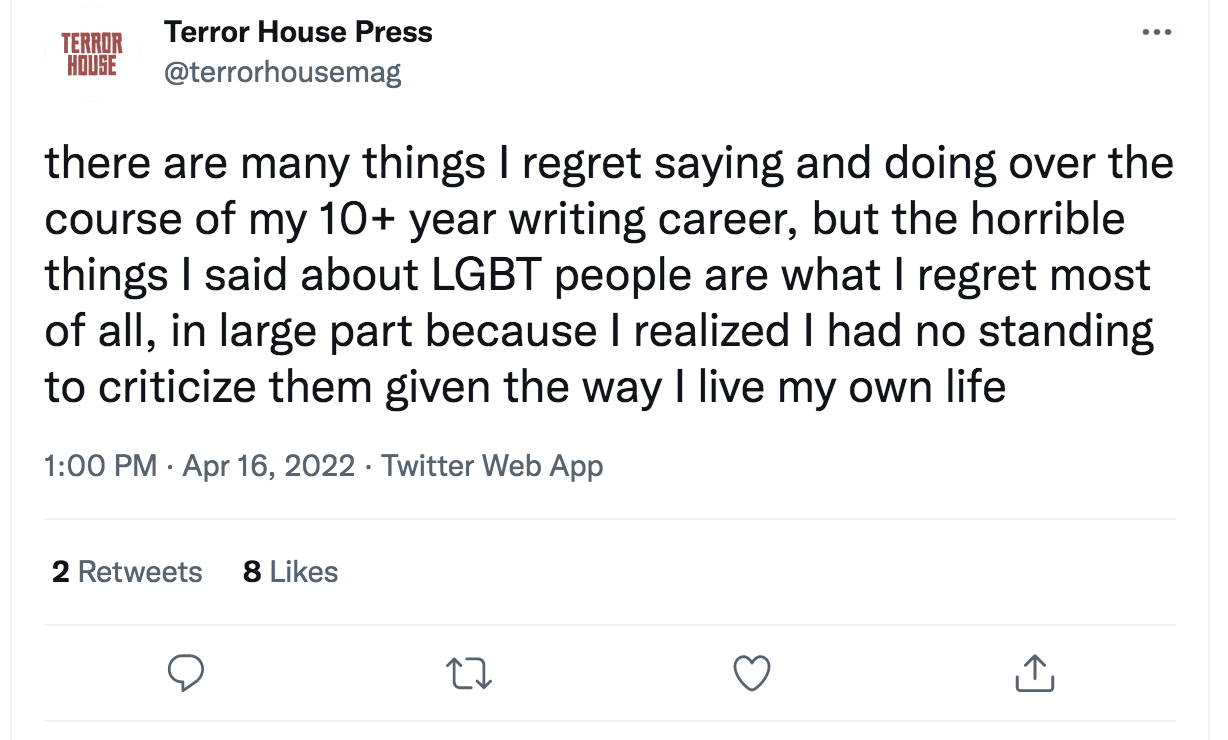Image resolution: width=1228 pixels, height=740 pixels.
Task: Open the Terror House Press profile name
Action: [298, 32]
